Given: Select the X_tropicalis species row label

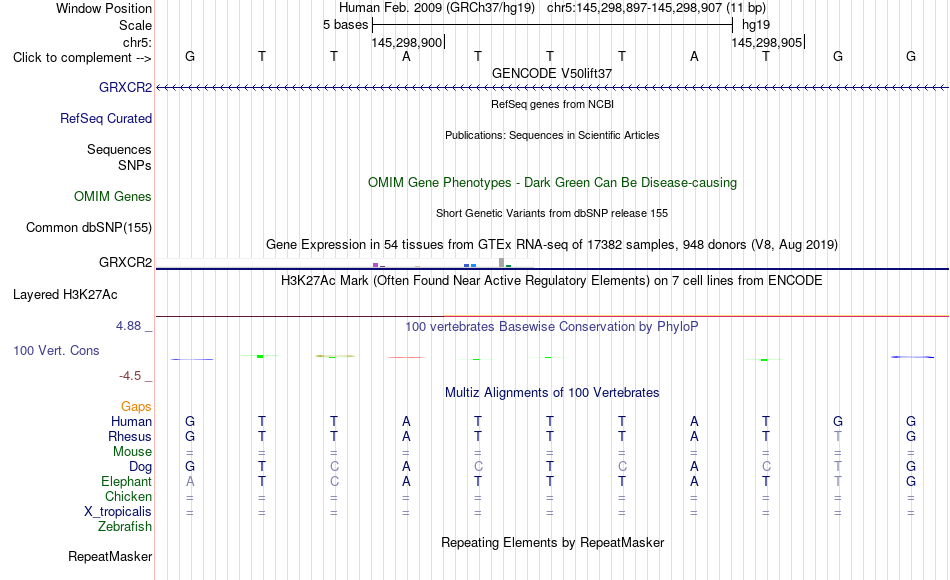Looking at the screenshot, I should (118, 512).
